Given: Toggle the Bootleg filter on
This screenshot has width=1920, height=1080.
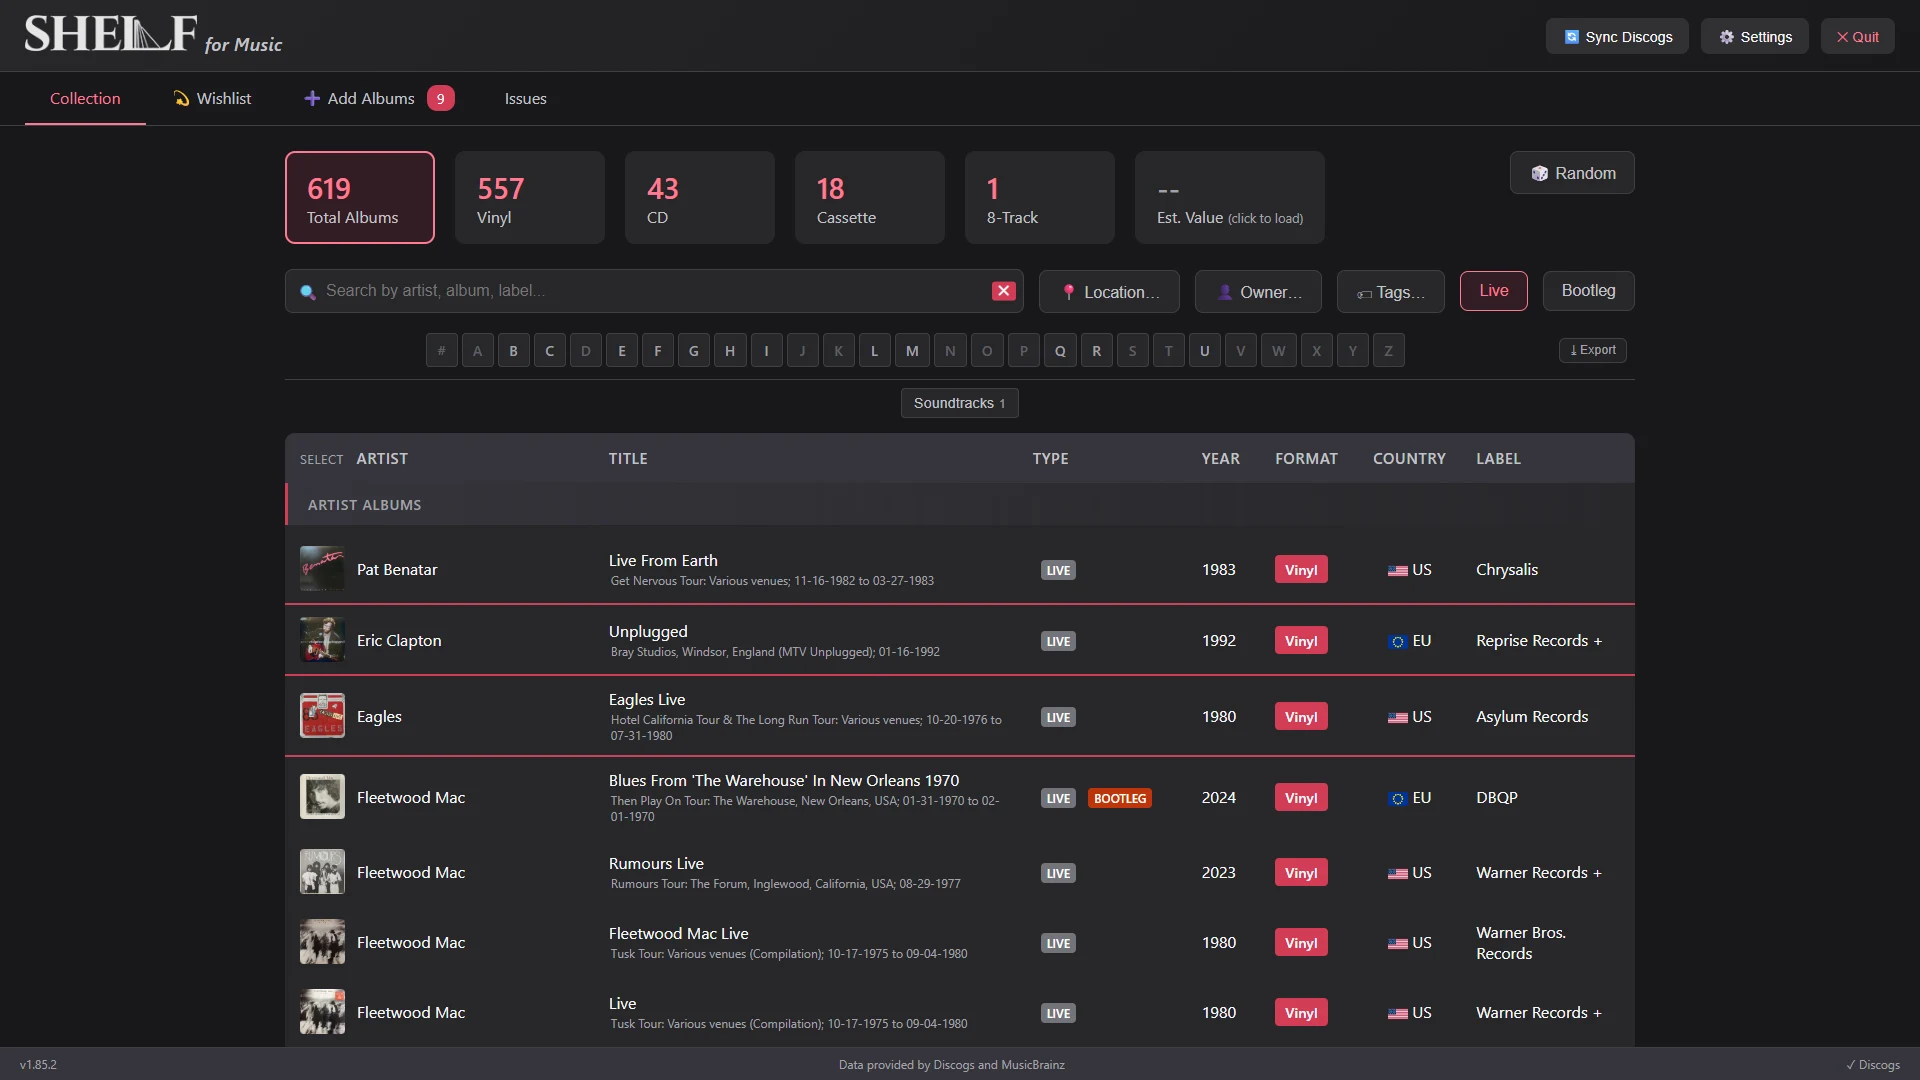Looking at the screenshot, I should pyautogui.click(x=1589, y=291).
